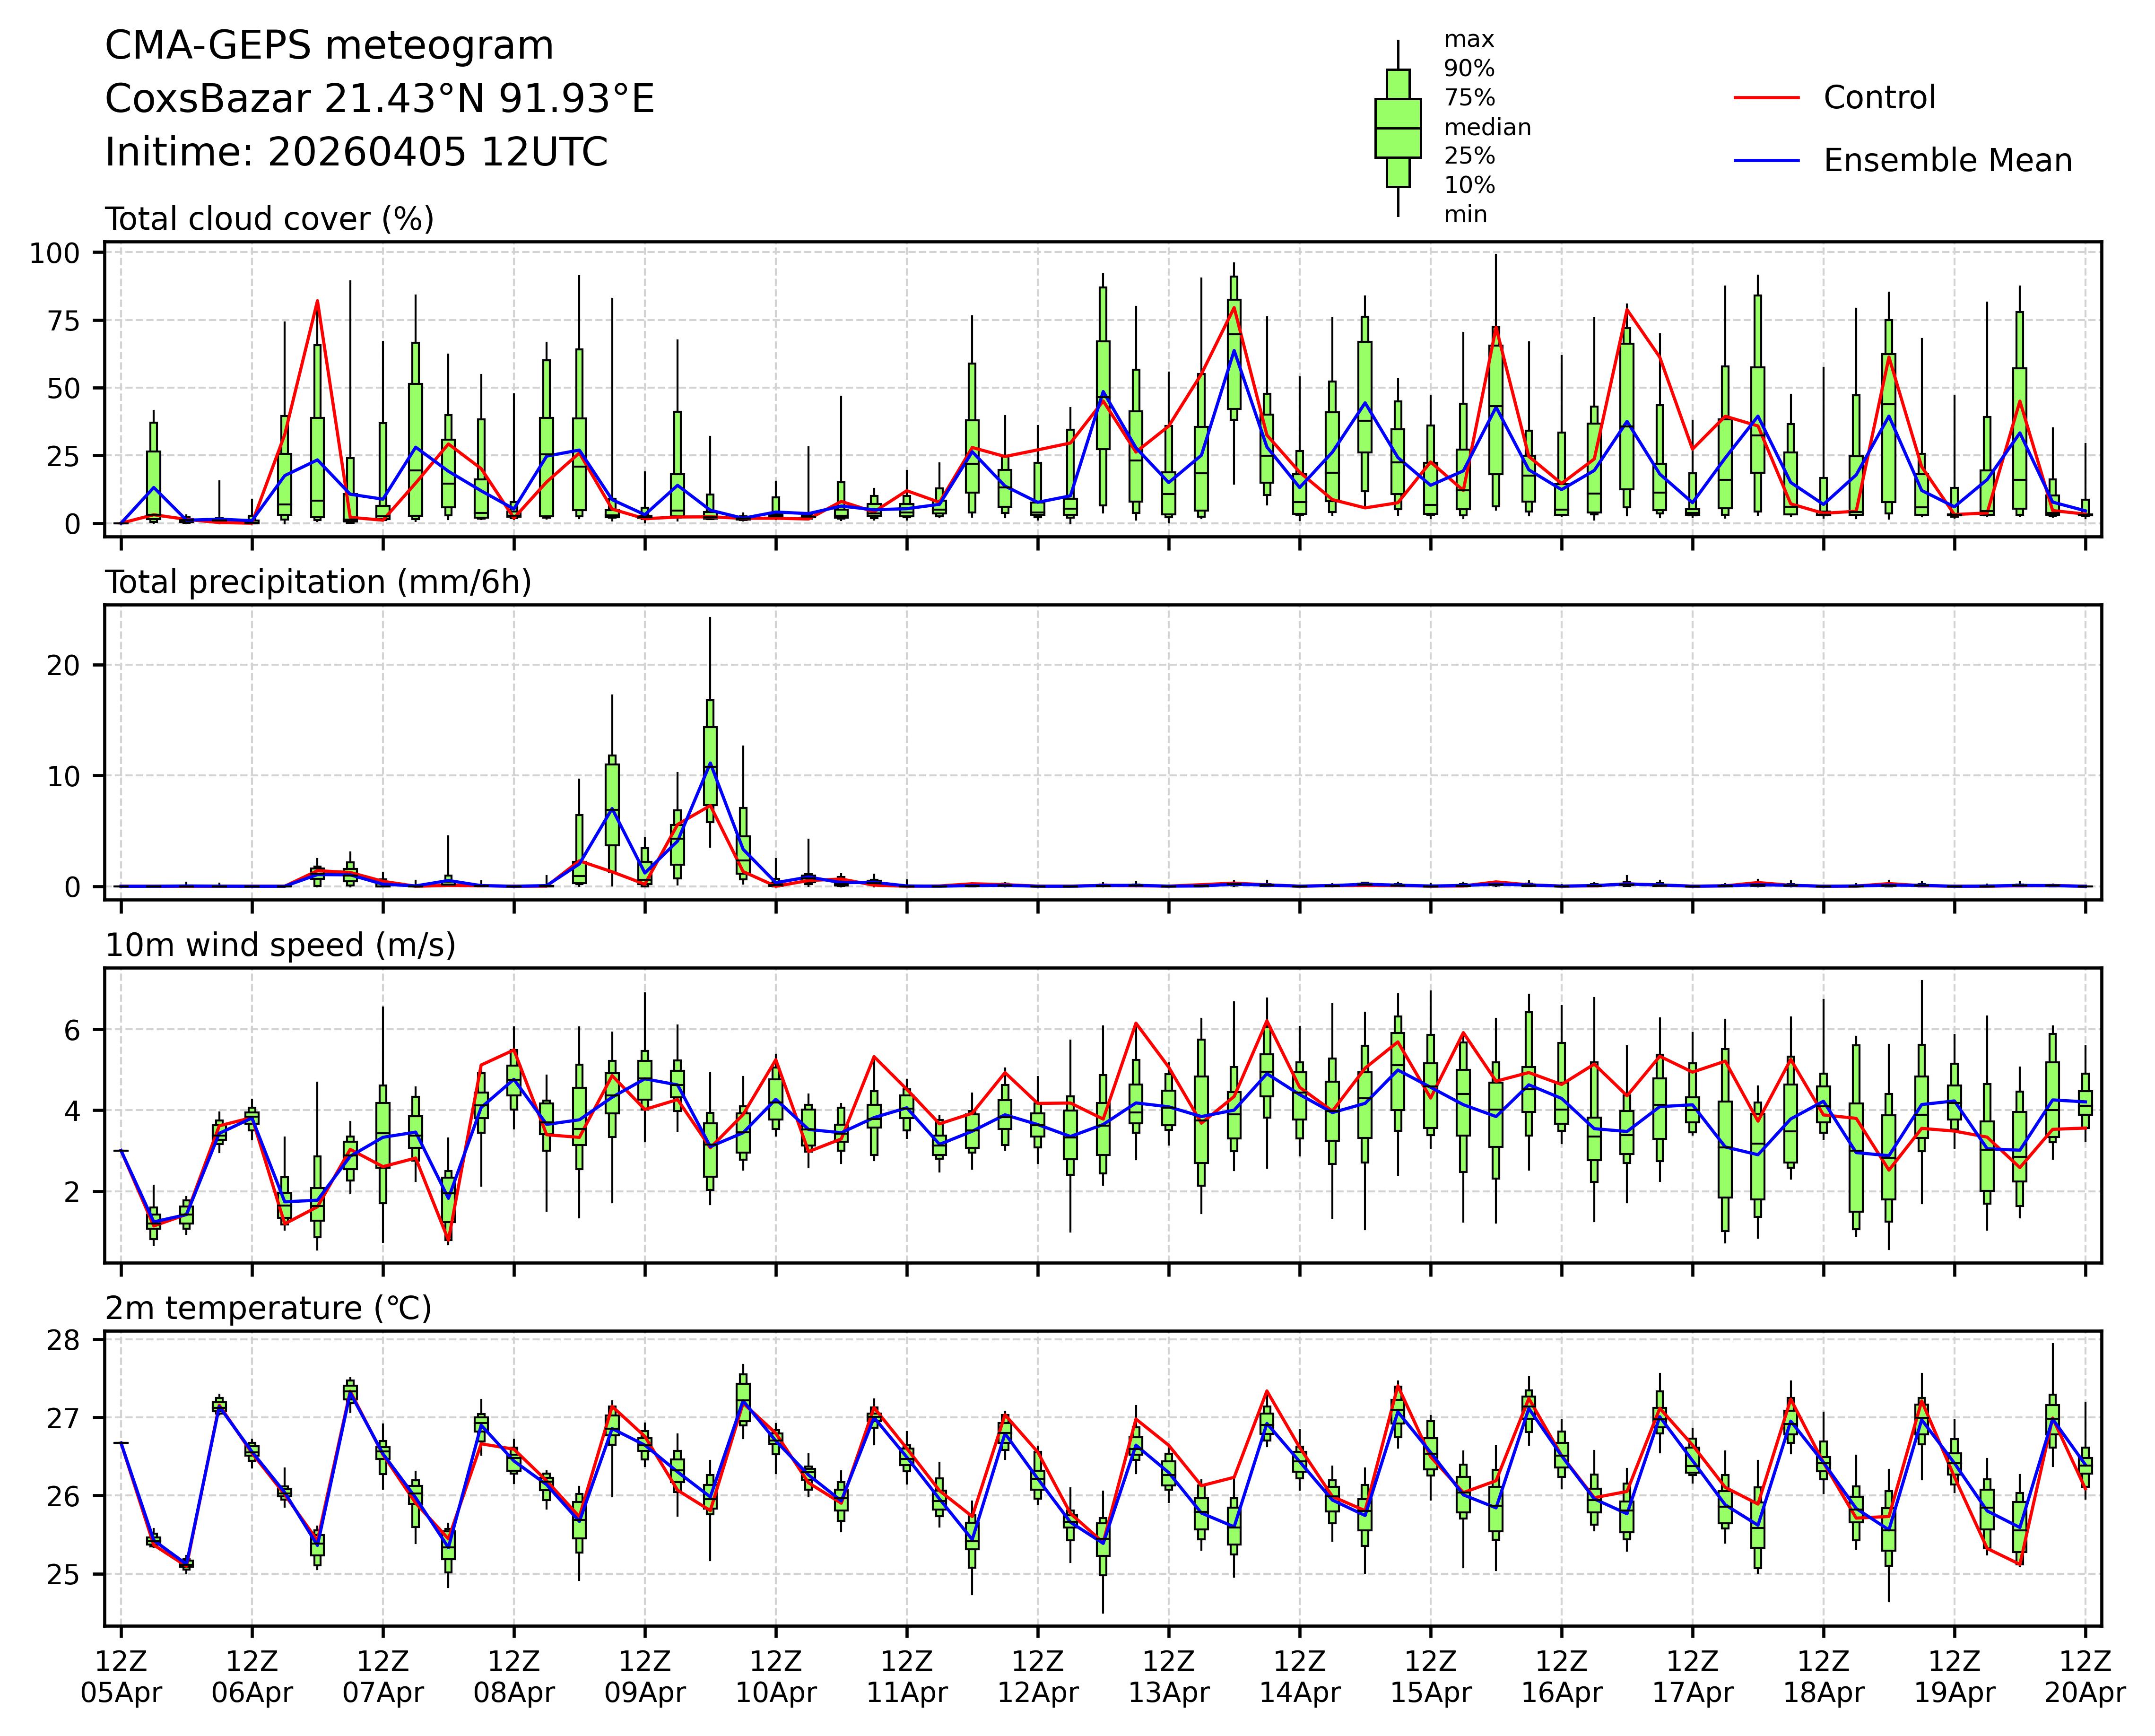Click the red Control legend line
The height and width of the screenshot is (1736, 2155).
pos(1766,98)
